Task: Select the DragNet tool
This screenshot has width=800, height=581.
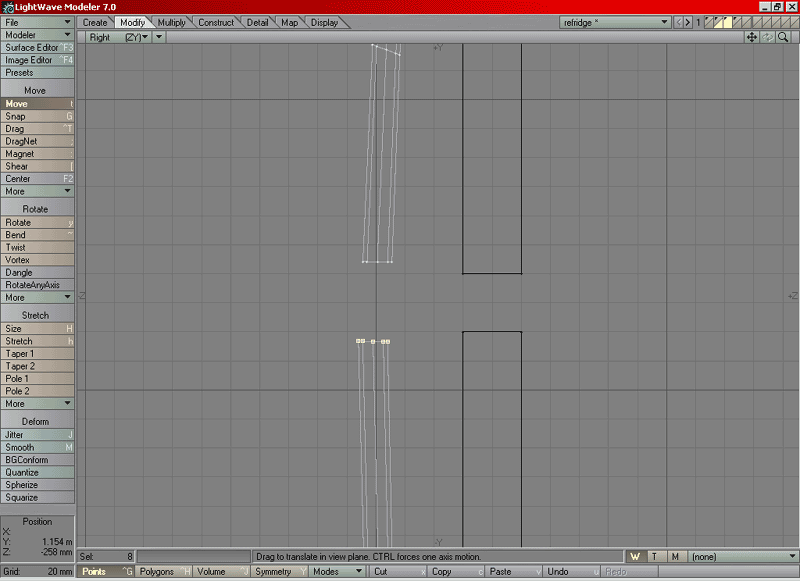Action: click(x=37, y=141)
